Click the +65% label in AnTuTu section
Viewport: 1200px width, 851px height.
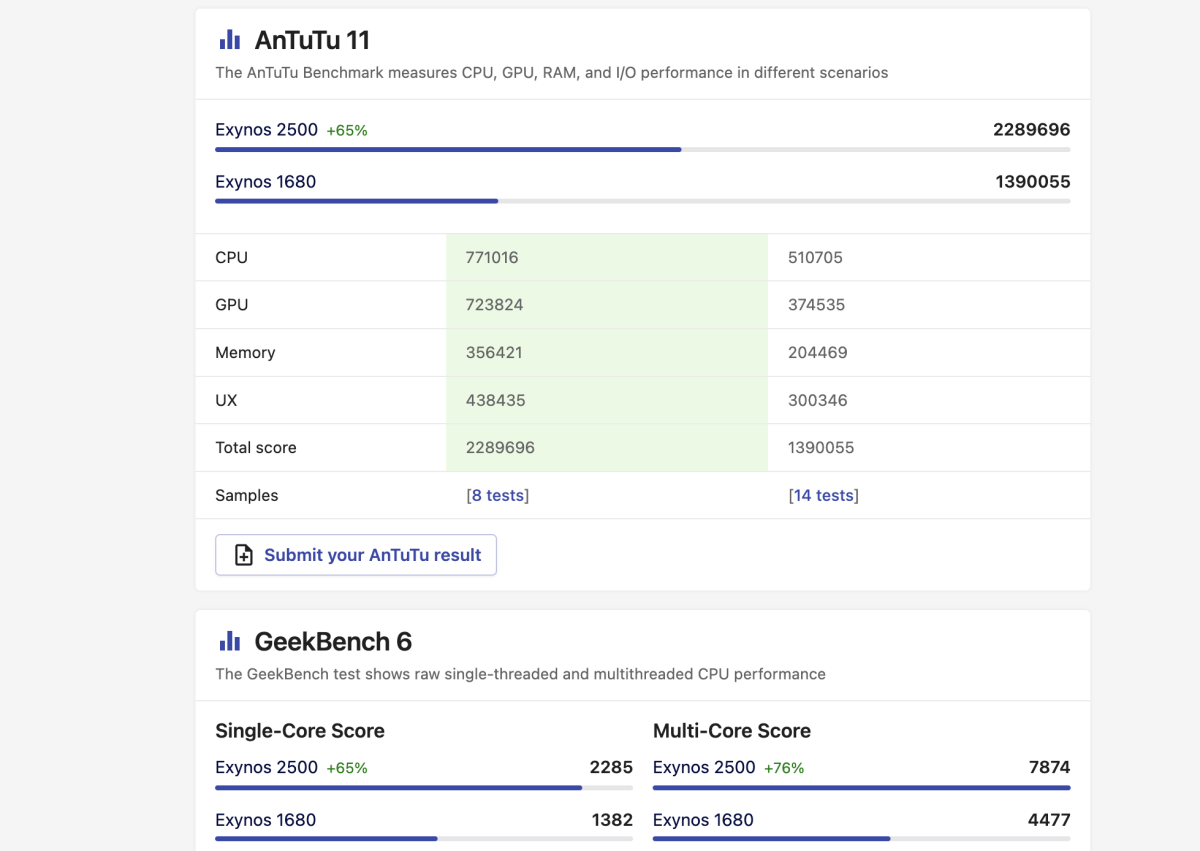click(x=347, y=130)
